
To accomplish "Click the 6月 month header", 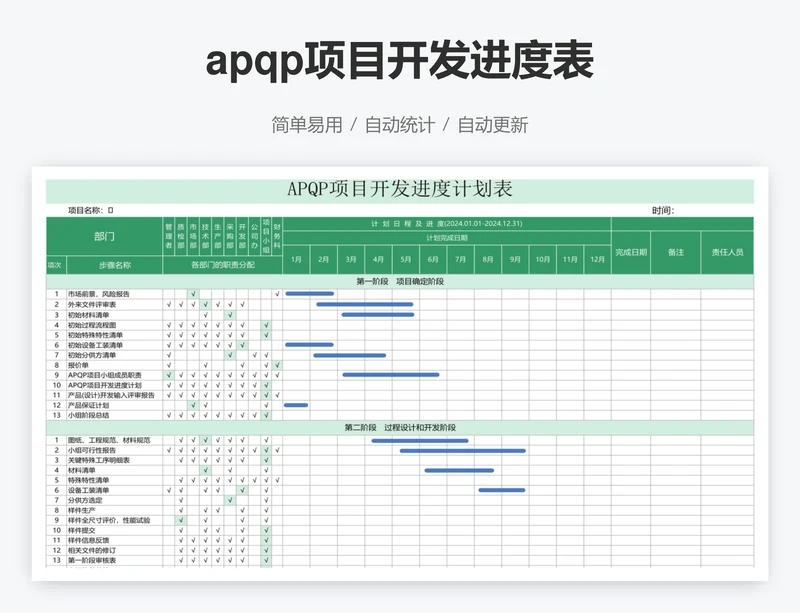I will click(433, 259).
